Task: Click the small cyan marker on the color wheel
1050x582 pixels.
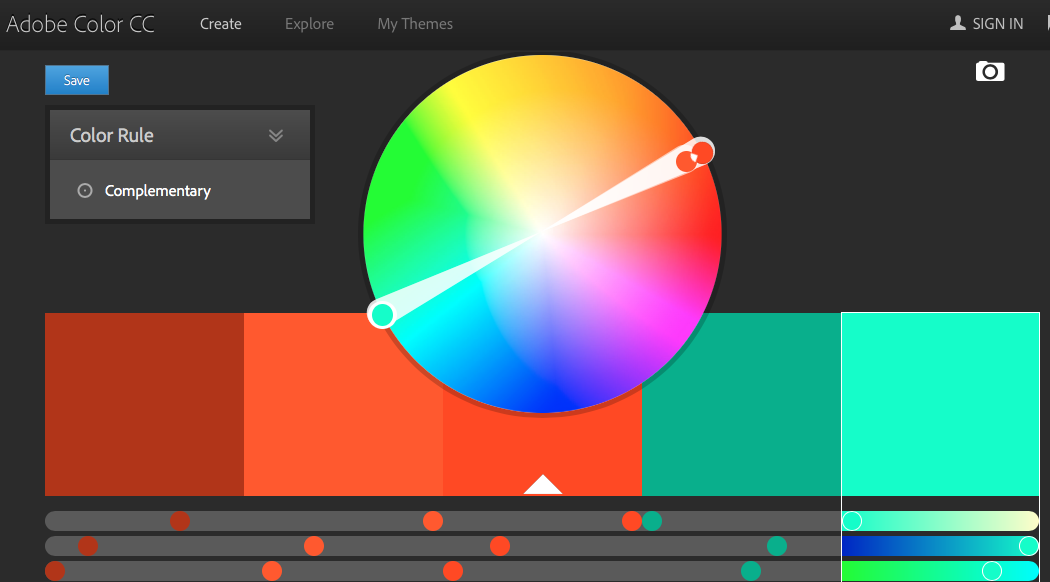Action: 381,314
